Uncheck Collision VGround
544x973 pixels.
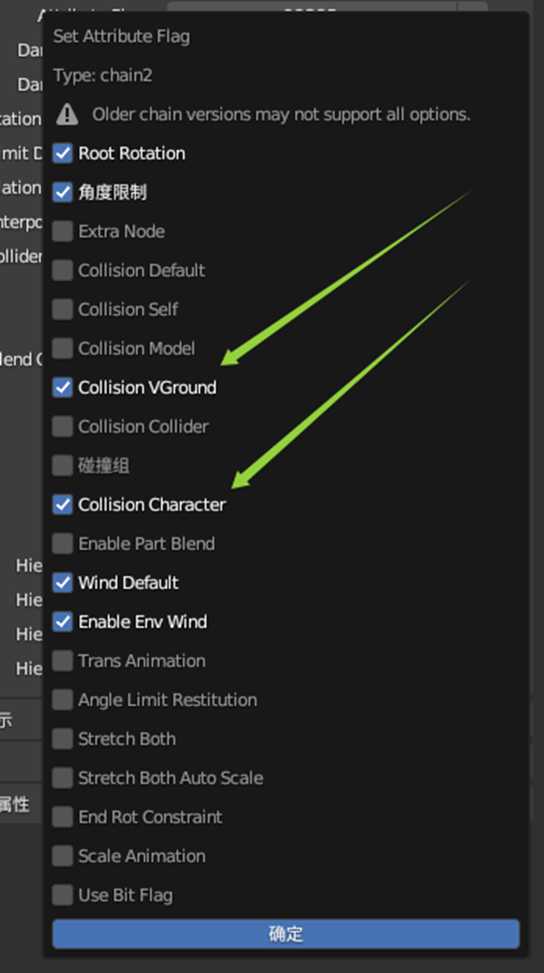click(x=63, y=387)
